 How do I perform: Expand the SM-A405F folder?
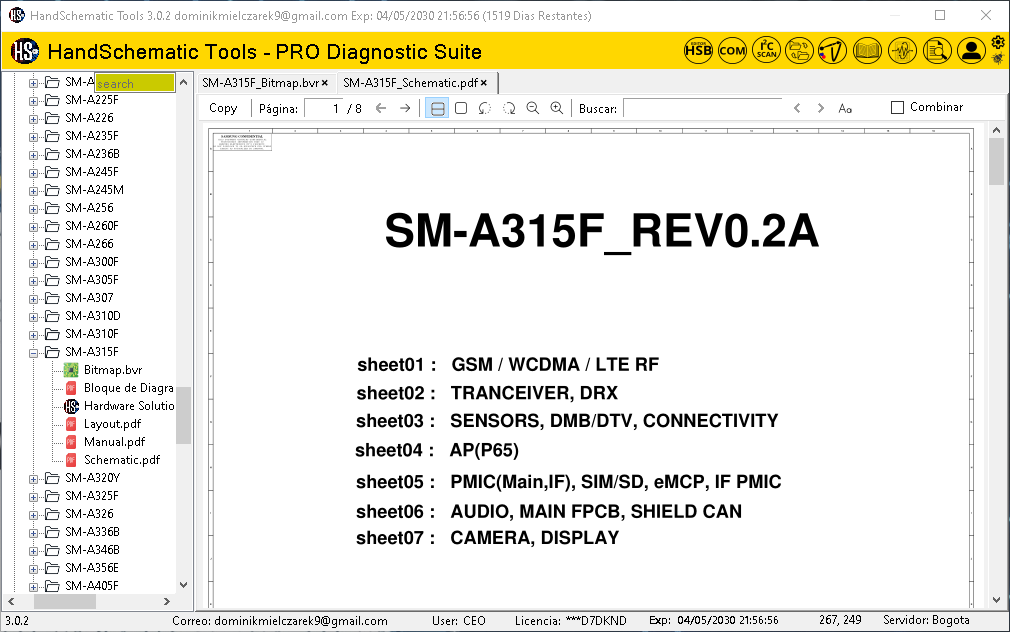pyautogui.click(x=33, y=587)
